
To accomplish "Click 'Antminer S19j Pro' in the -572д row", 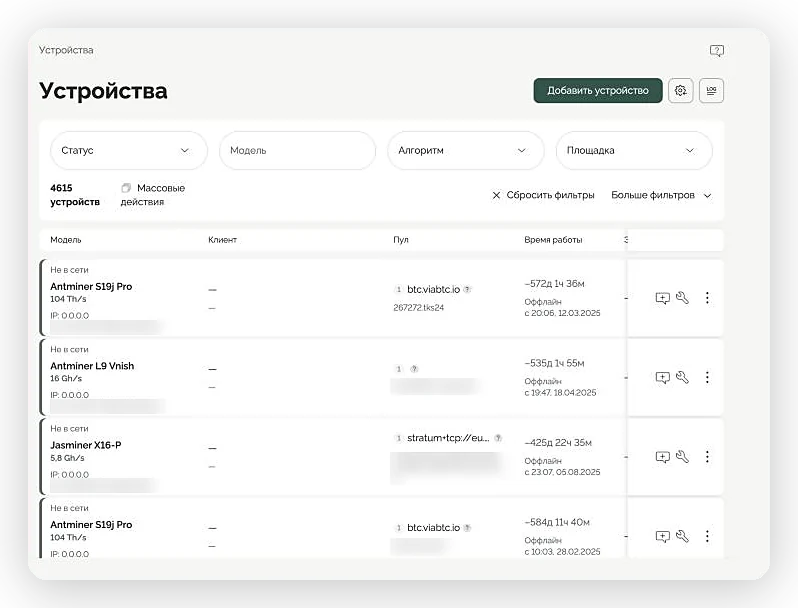I will click(x=91, y=286).
